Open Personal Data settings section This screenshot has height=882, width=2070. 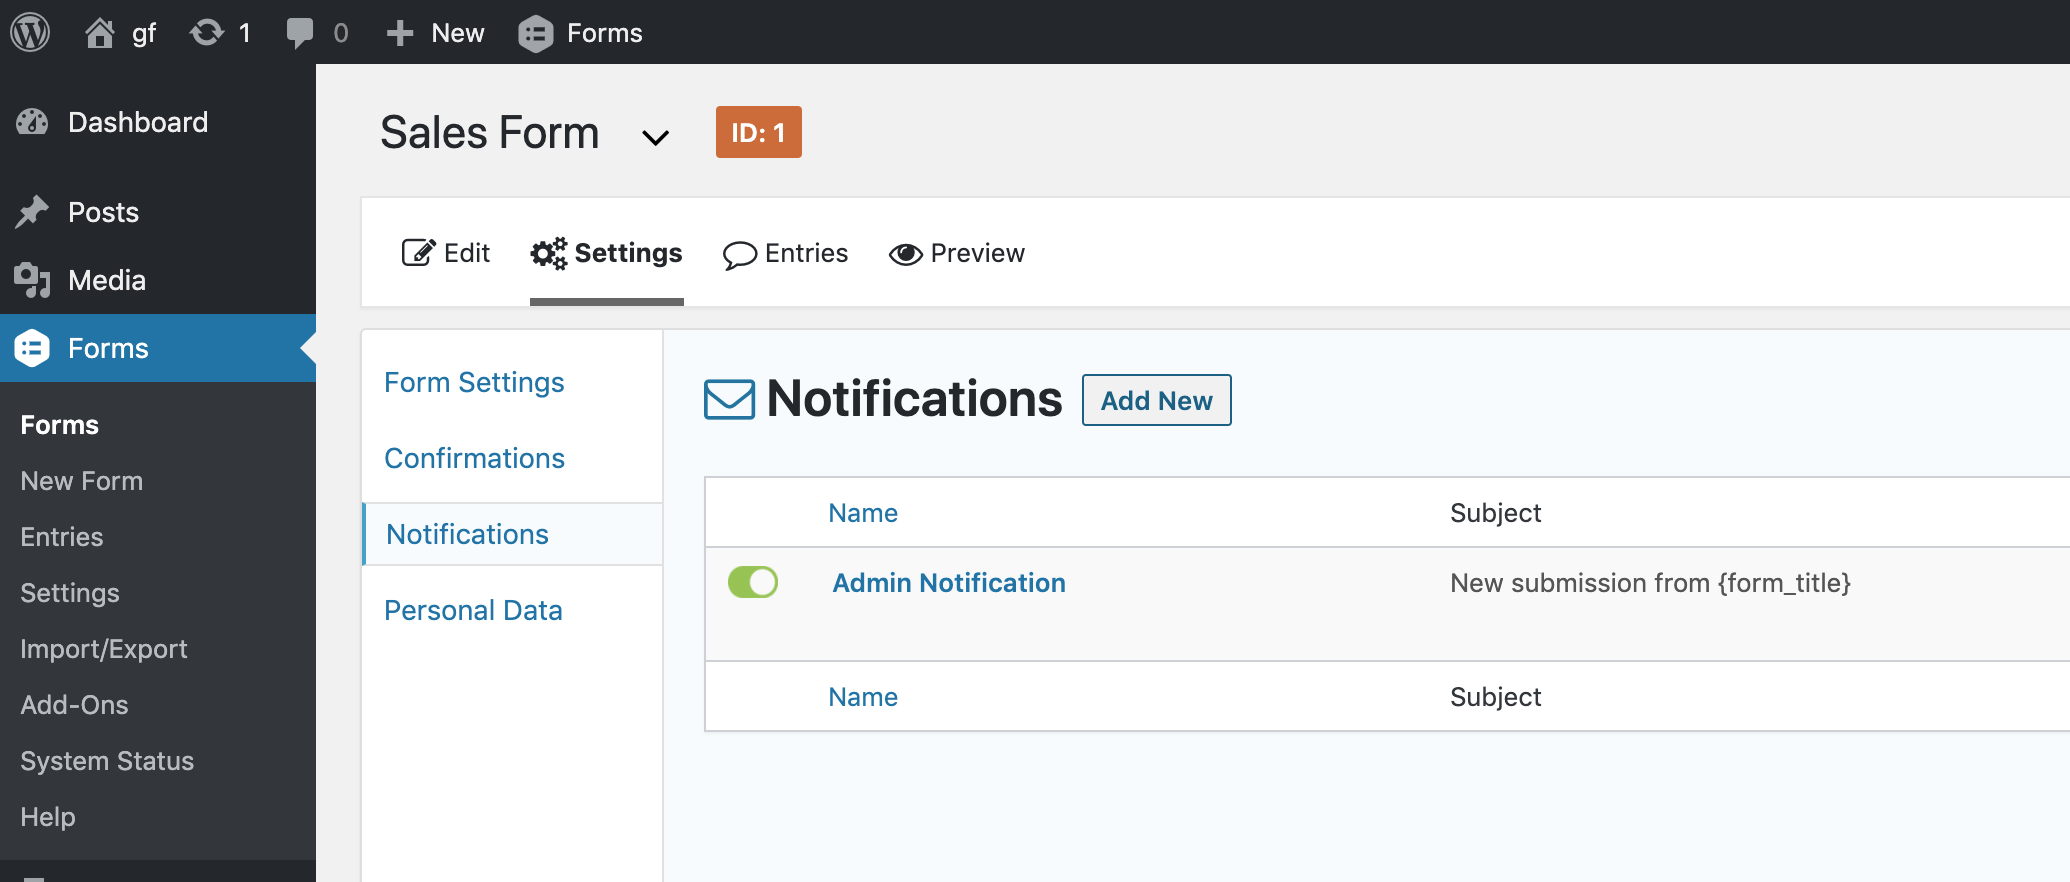473,610
